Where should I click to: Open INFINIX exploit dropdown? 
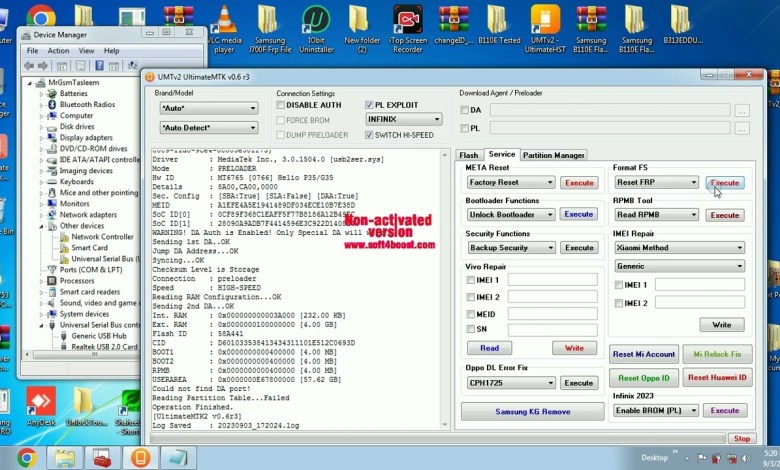click(x=403, y=119)
